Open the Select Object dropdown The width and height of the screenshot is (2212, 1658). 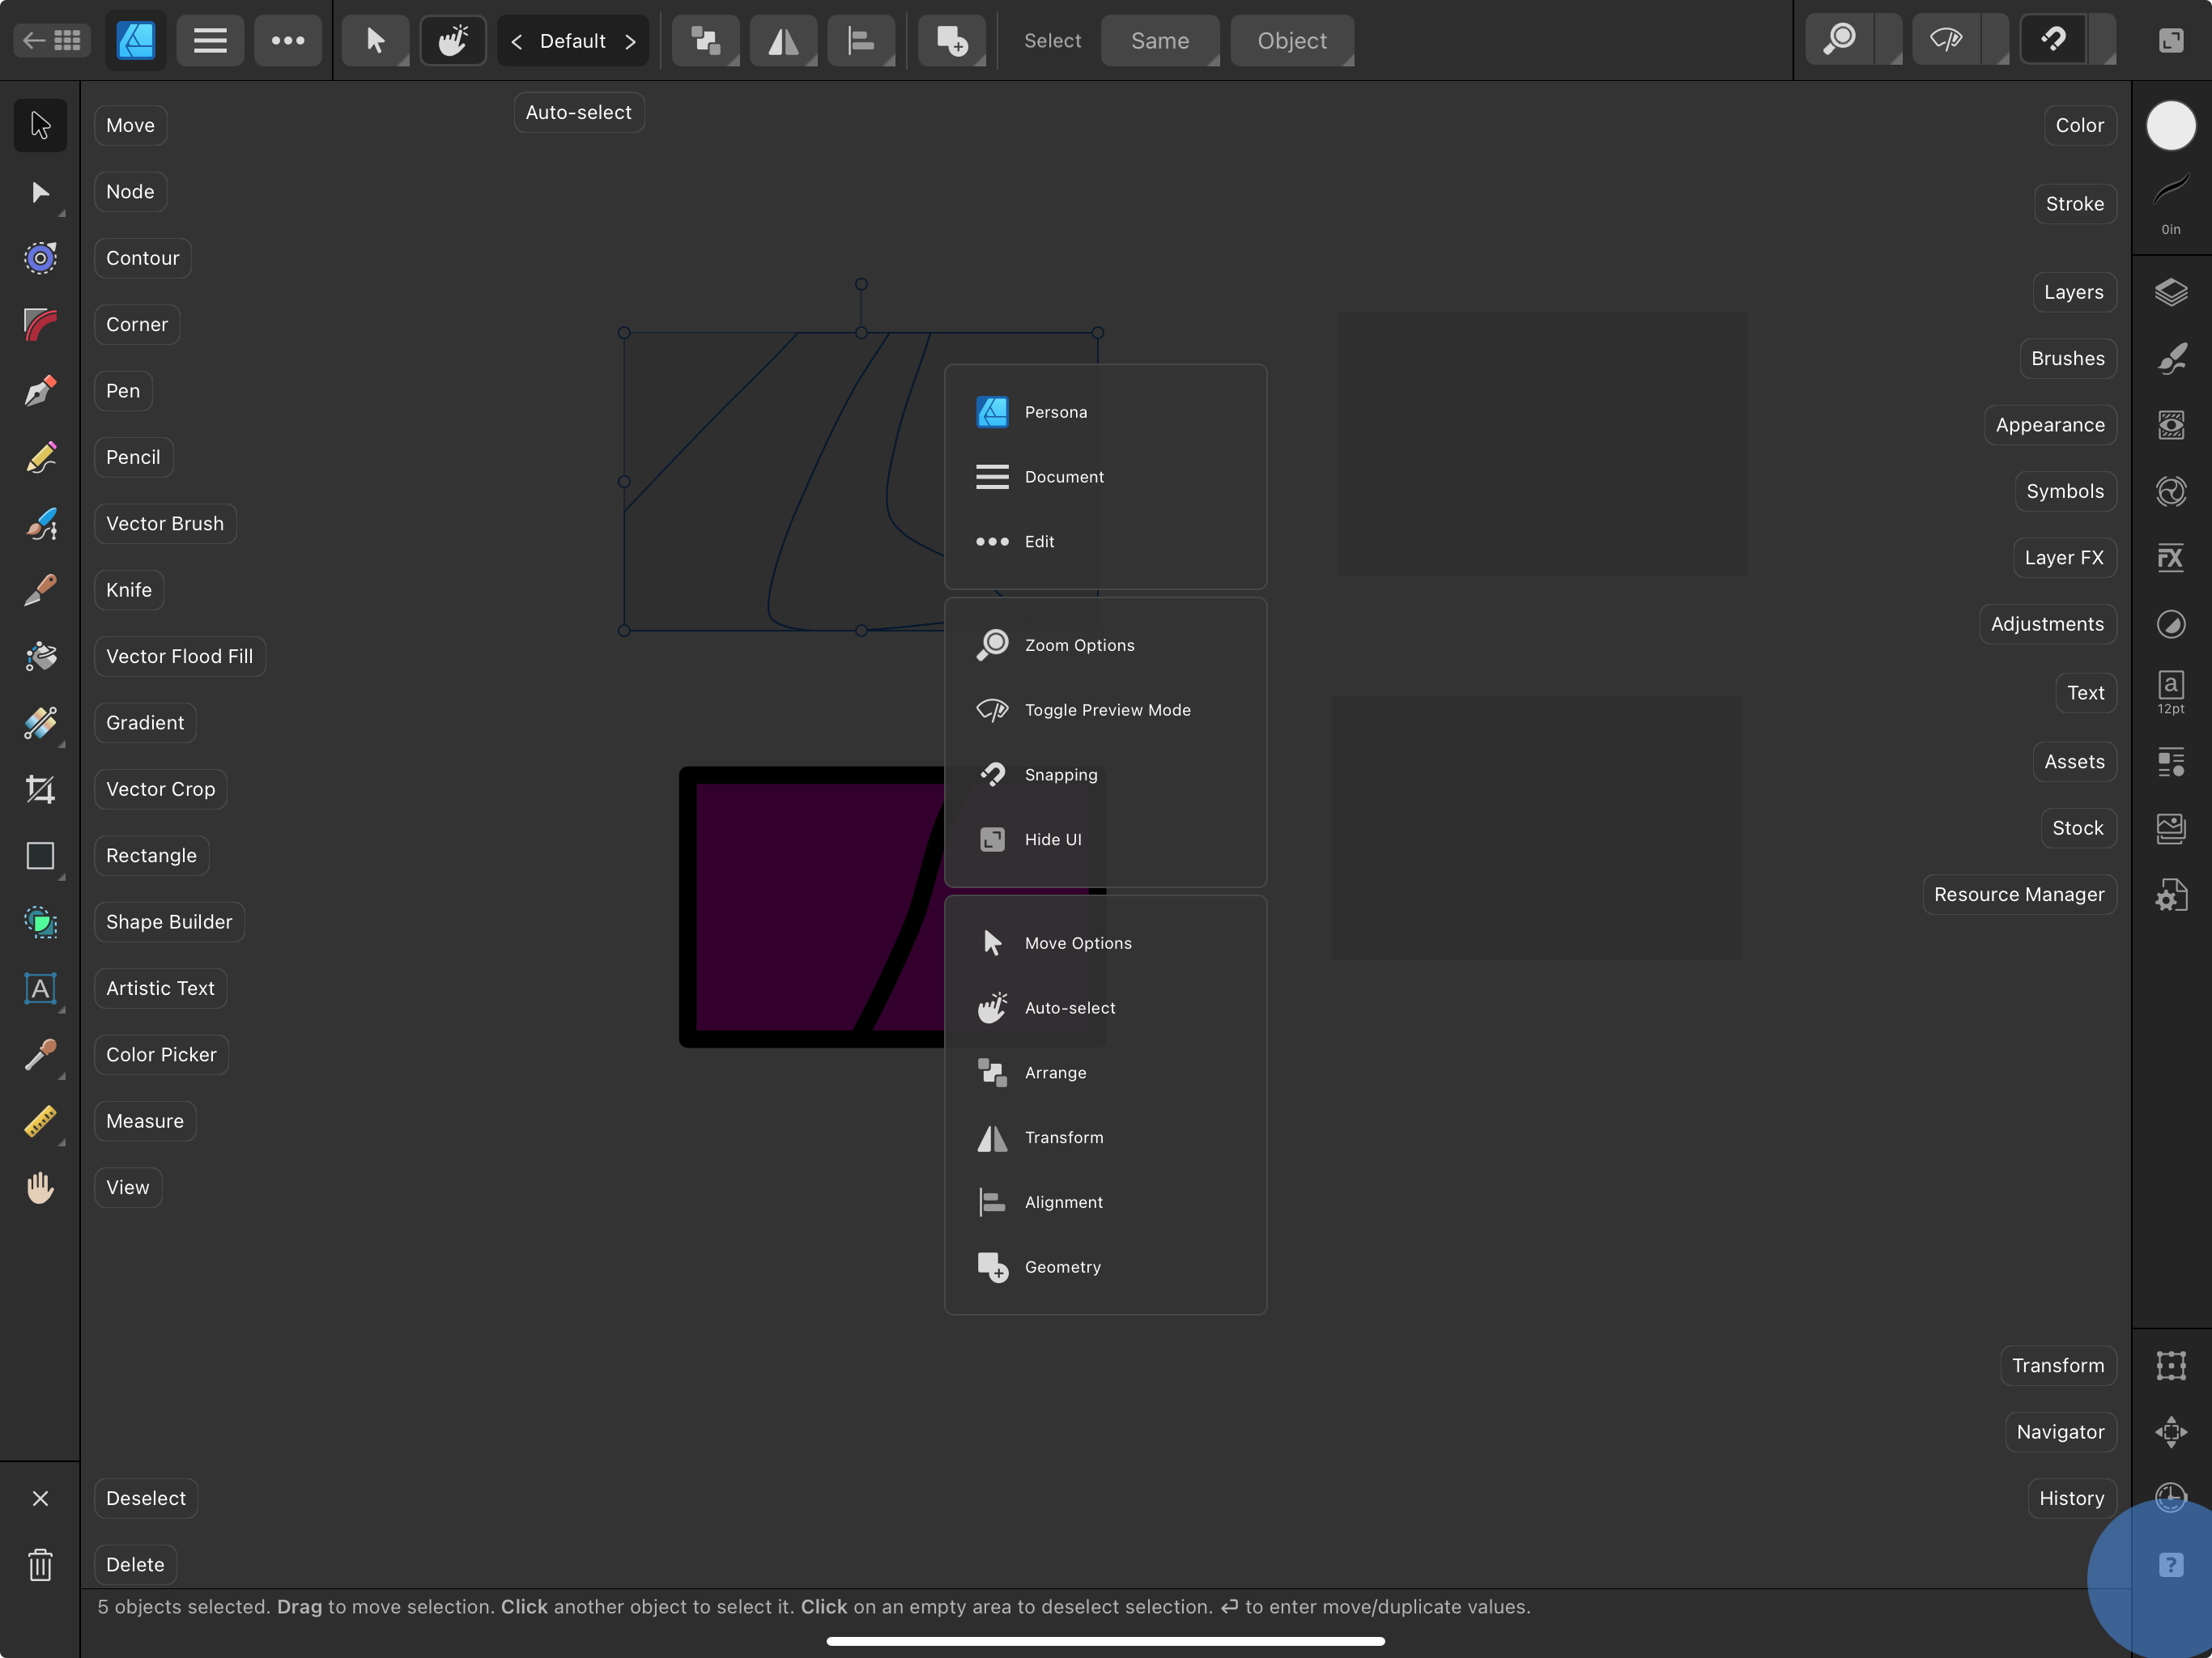1292,41
